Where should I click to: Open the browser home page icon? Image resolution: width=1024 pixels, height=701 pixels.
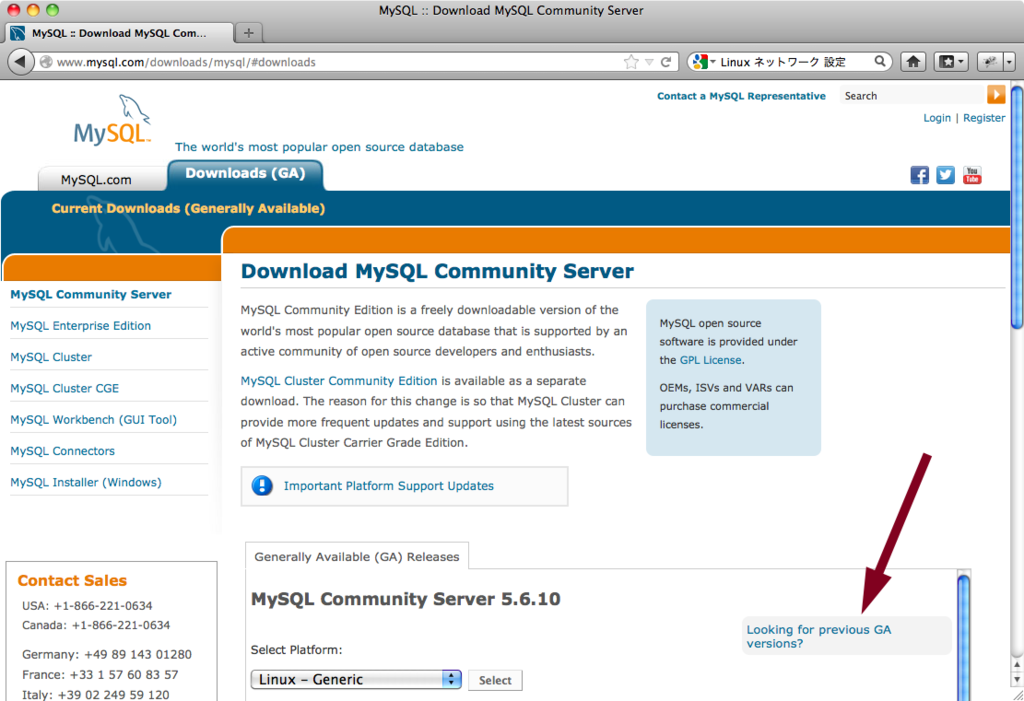[x=913, y=62]
